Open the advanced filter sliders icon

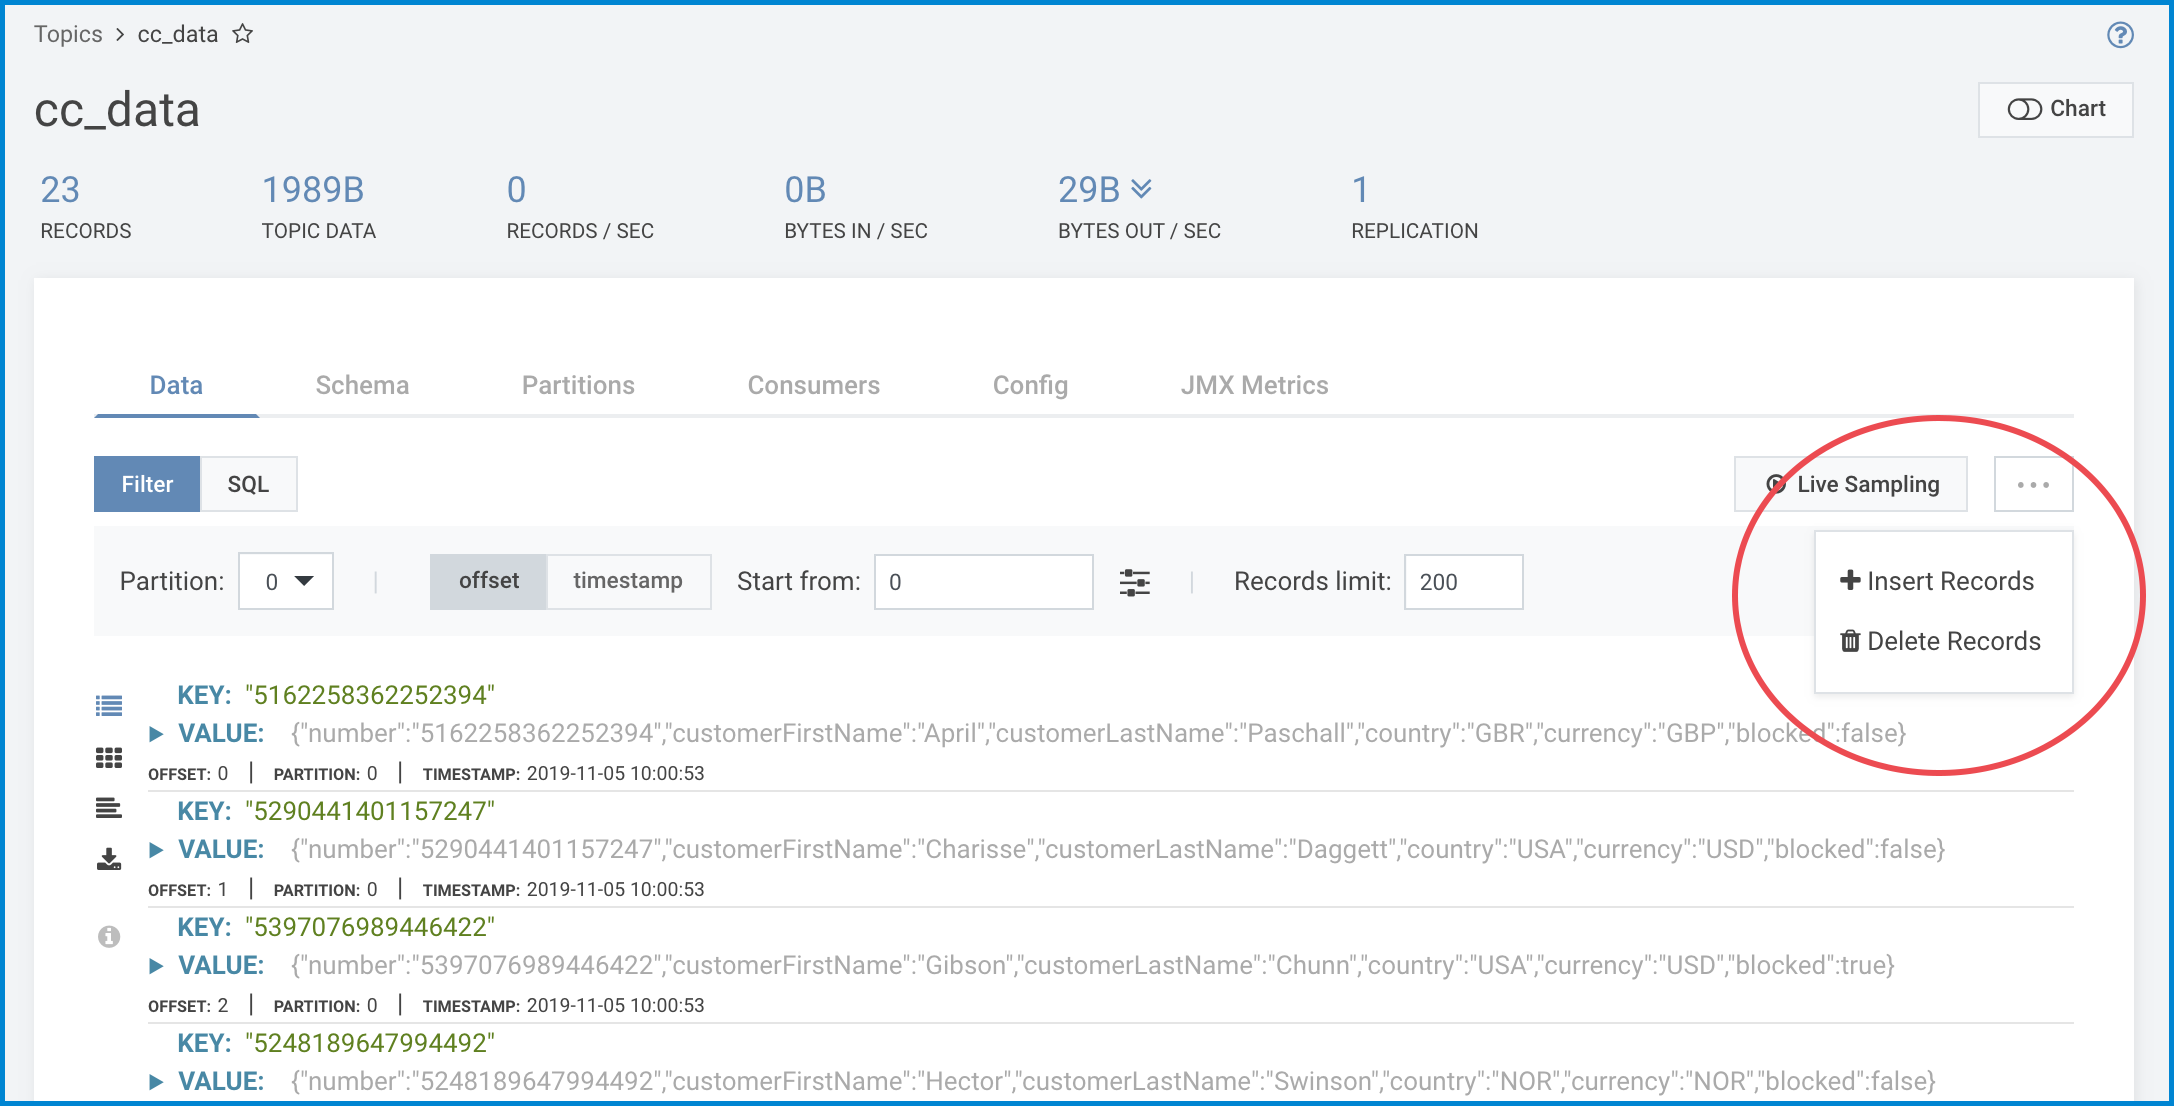[x=1135, y=582]
